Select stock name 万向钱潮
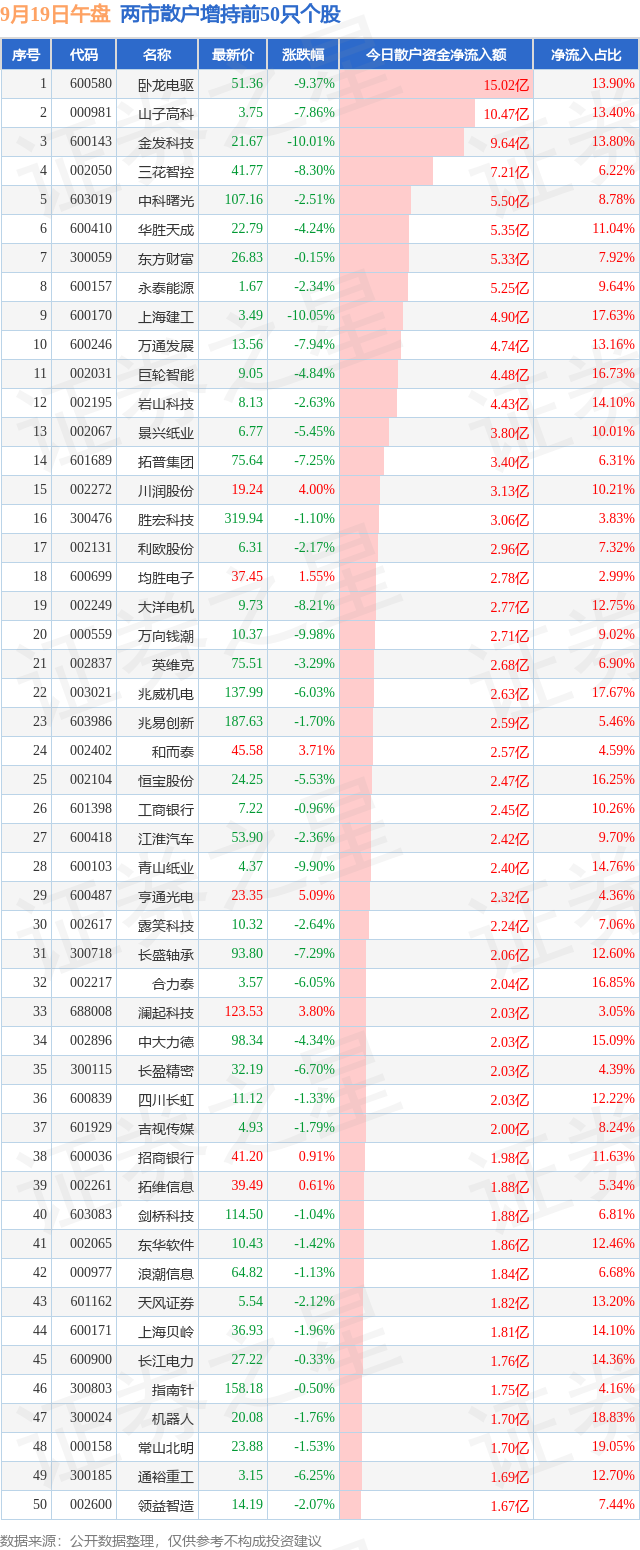Viewport: 640px width, 1550px height. coord(166,636)
